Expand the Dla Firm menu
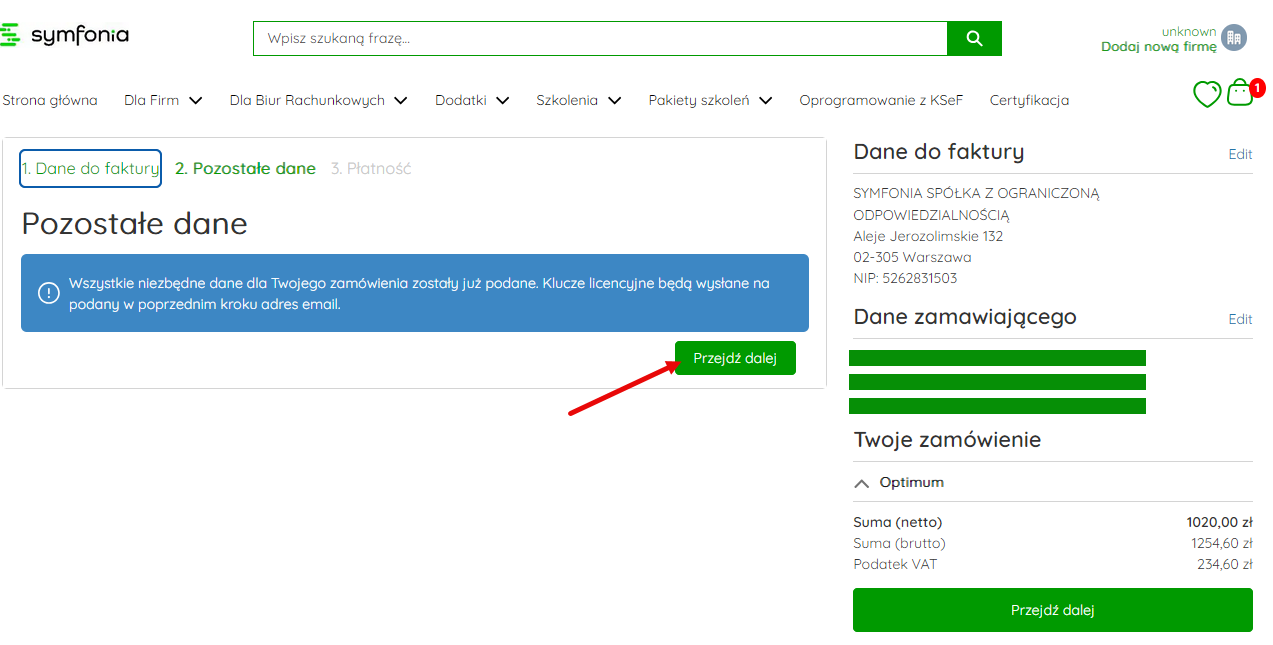The width and height of the screenshot is (1273, 645). (163, 100)
